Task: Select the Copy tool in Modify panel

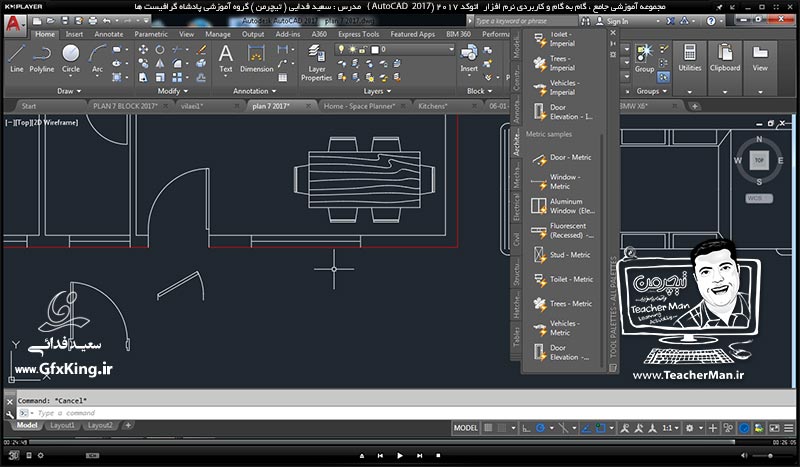Action: tap(143, 63)
